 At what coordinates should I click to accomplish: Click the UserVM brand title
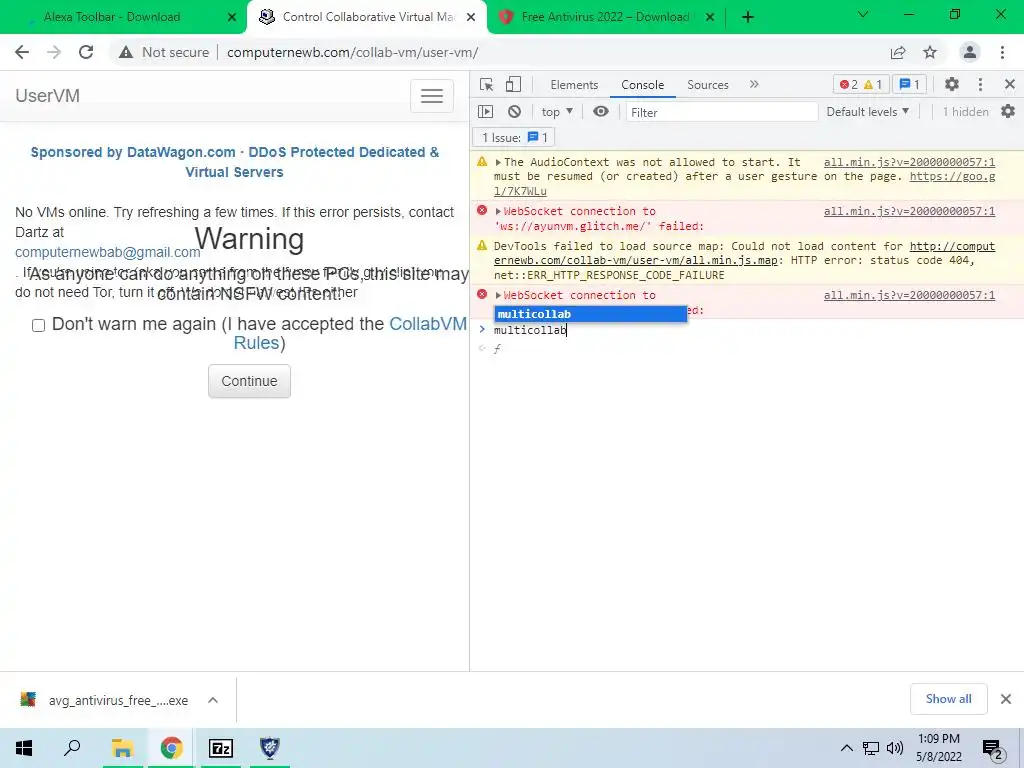48,96
